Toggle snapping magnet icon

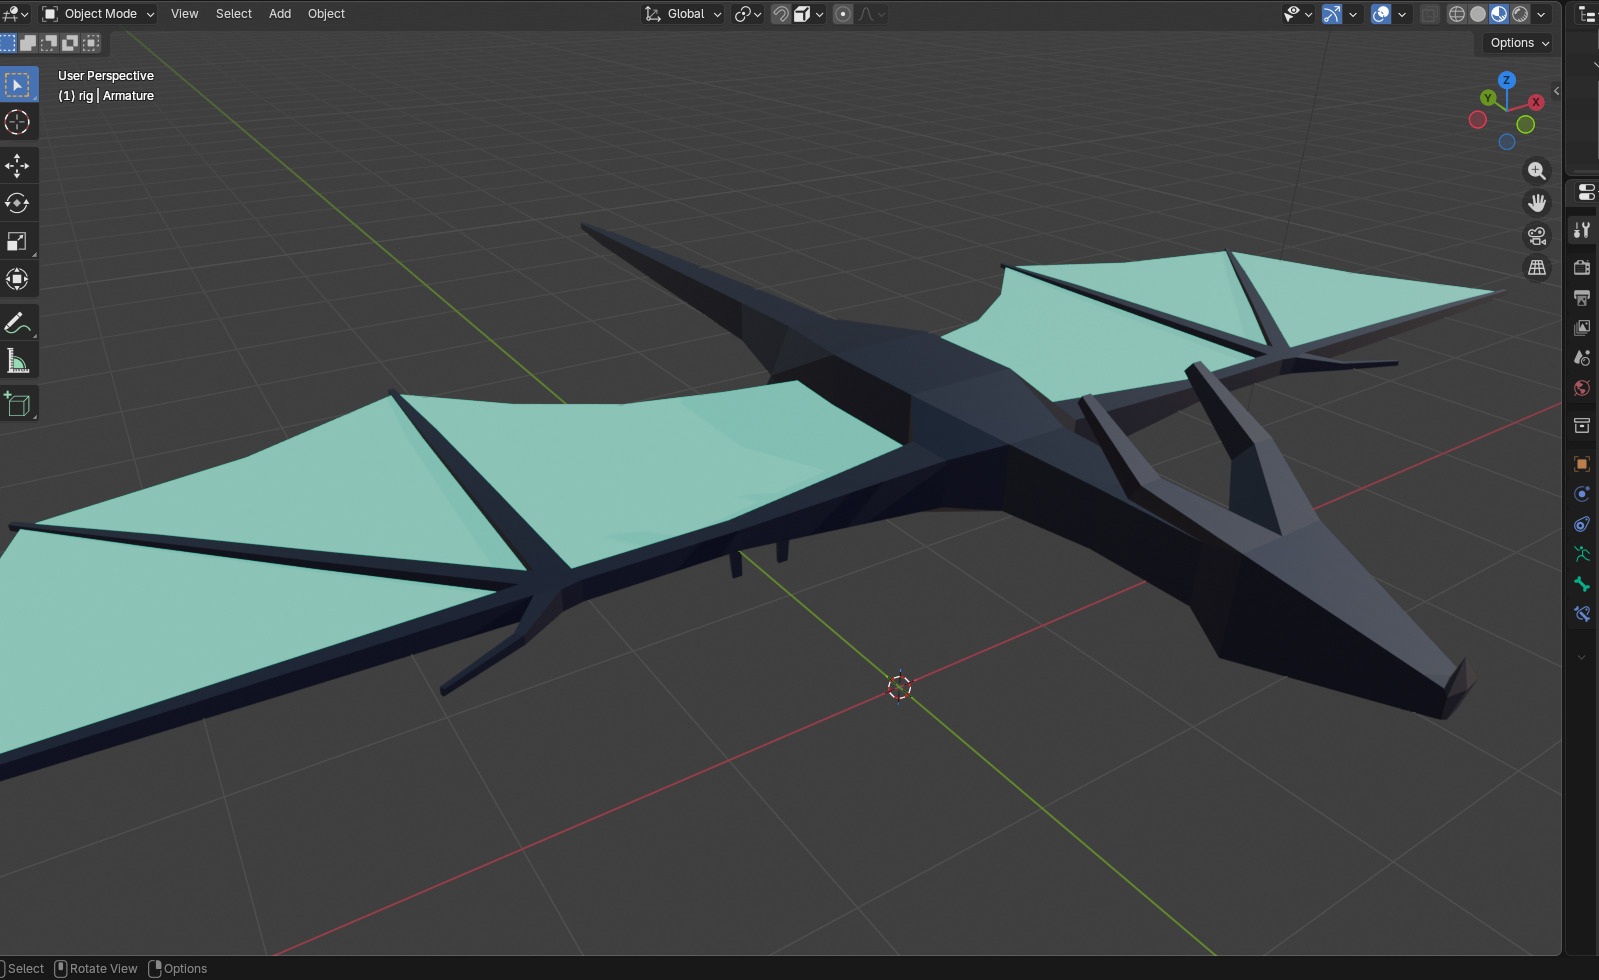tap(780, 14)
